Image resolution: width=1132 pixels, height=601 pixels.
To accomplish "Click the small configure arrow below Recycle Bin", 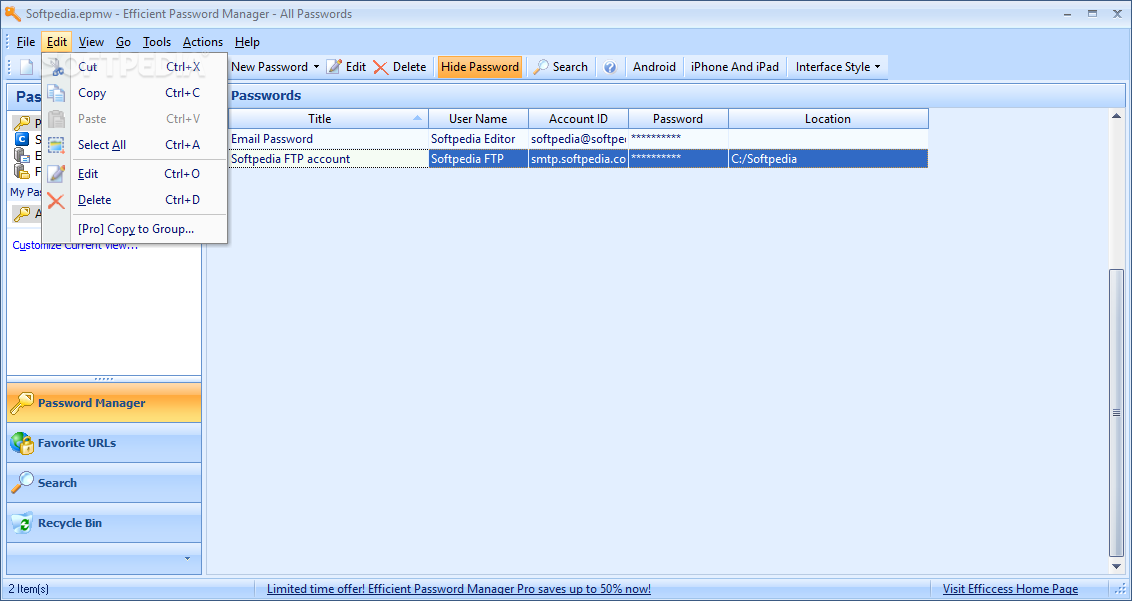I will click(188, 558).
